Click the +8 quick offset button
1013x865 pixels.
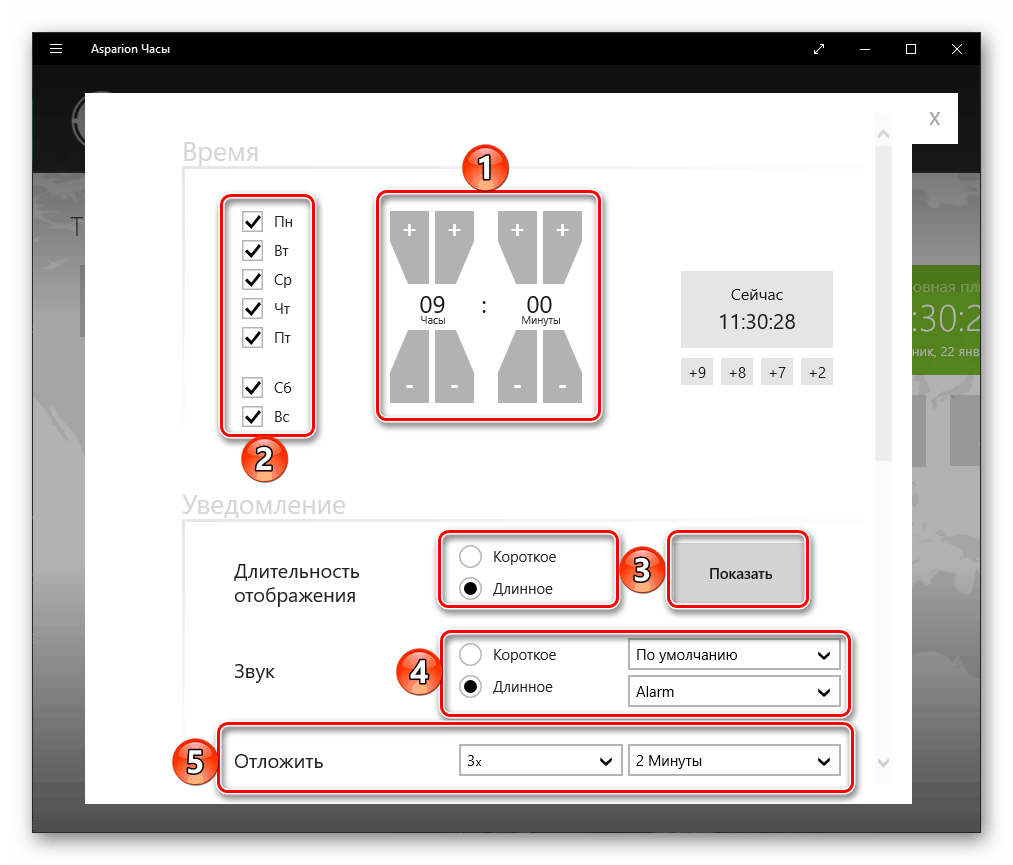pyautogui.click(x=736, y=372)
